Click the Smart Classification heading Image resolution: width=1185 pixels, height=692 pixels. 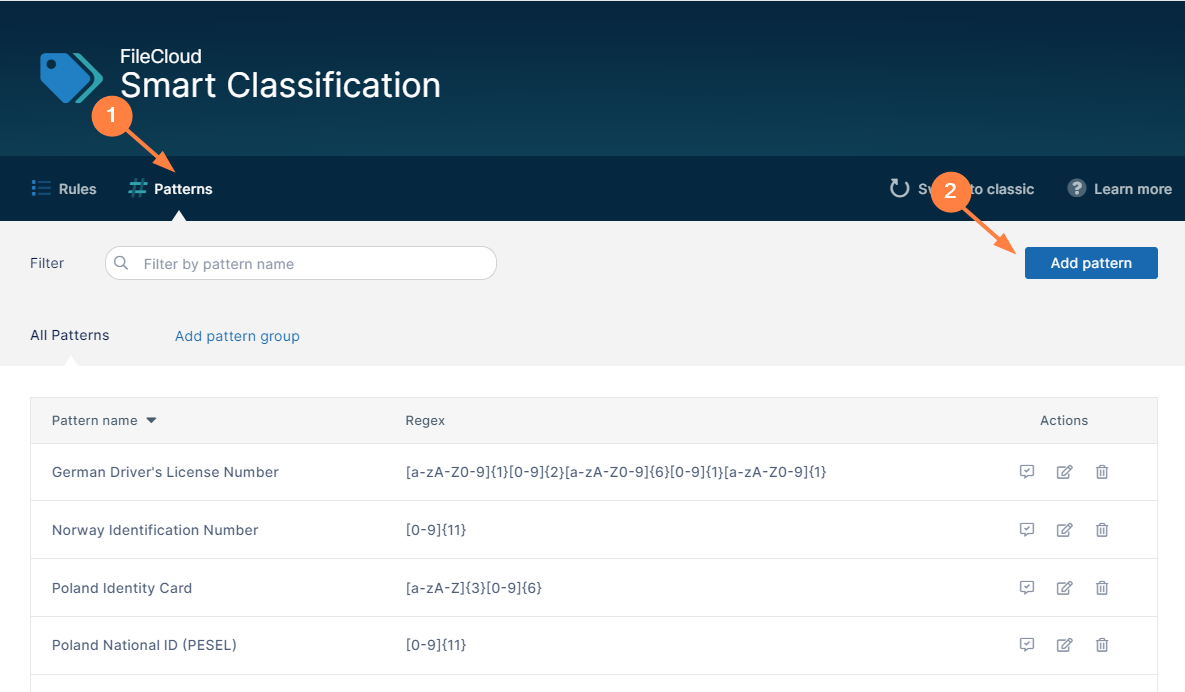point(280,85)
